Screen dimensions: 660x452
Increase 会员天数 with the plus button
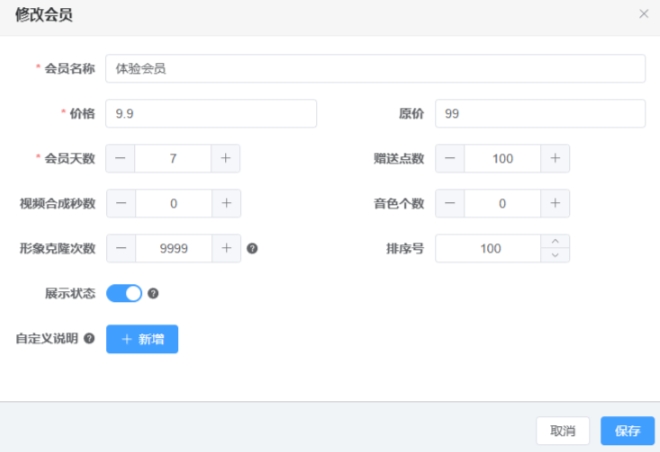click(226, 159)
